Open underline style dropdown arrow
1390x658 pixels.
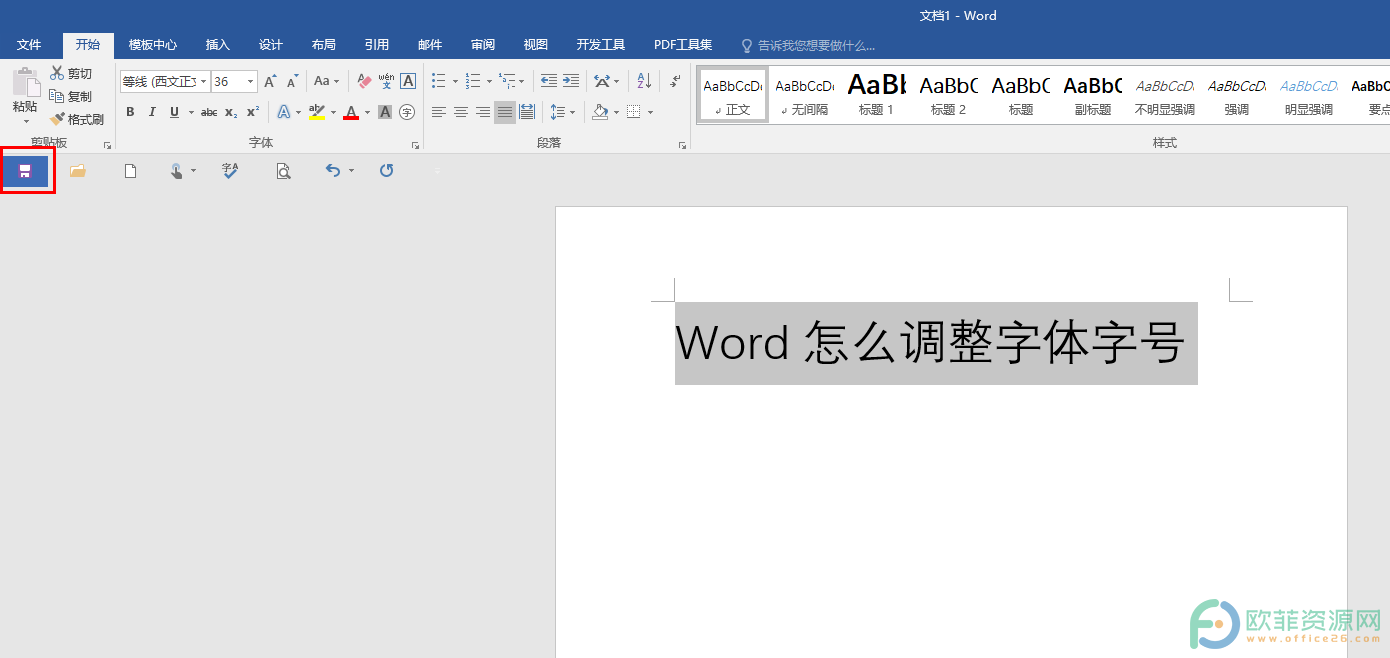click(x=190, y=112)
